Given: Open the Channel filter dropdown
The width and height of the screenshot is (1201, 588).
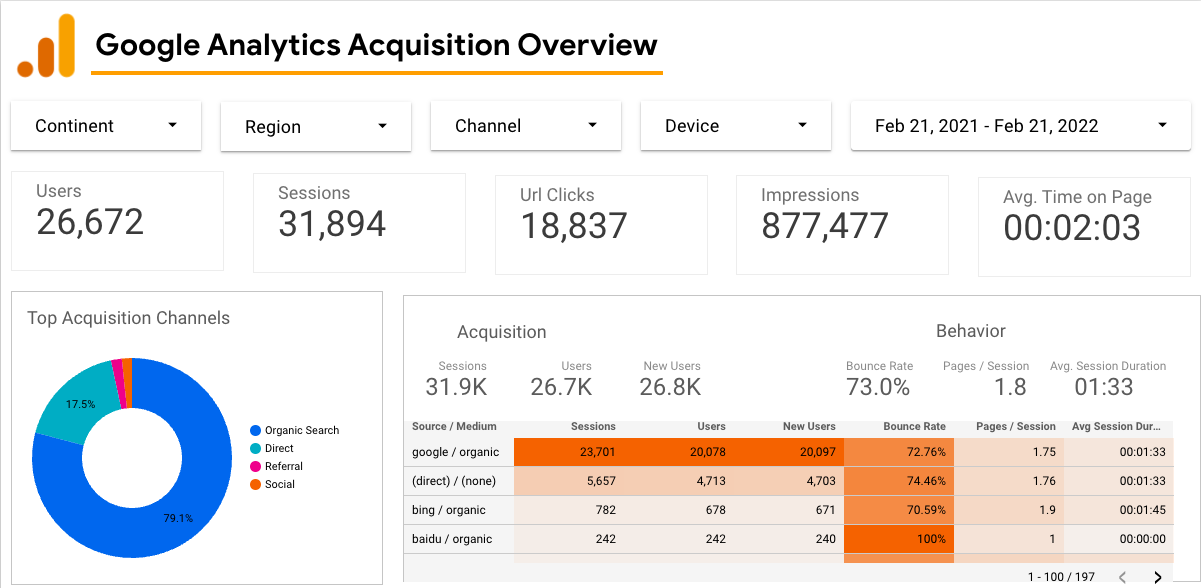Looking at the screenshot, I should 526,126.
